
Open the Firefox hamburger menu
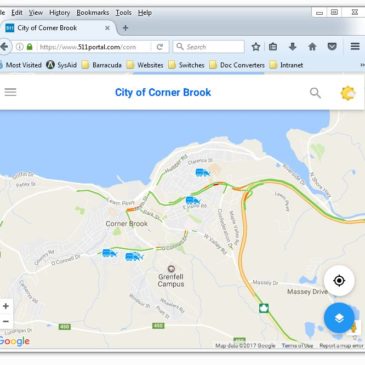[355, 46]
